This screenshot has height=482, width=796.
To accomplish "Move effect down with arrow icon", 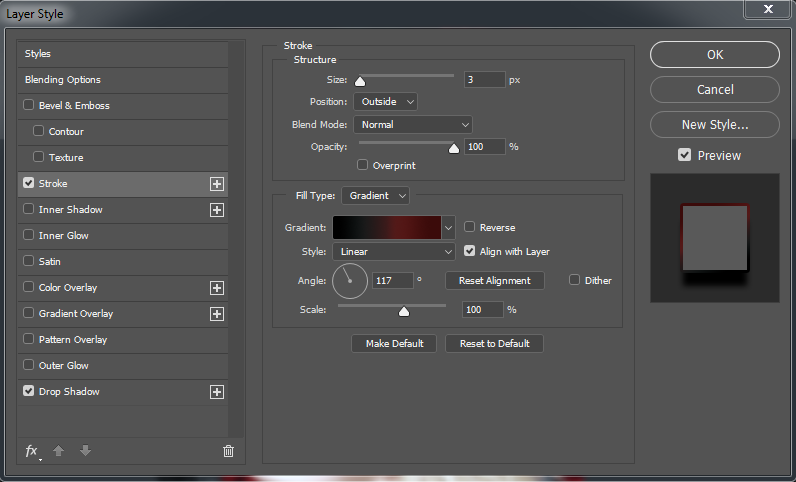I will [85, 451].
